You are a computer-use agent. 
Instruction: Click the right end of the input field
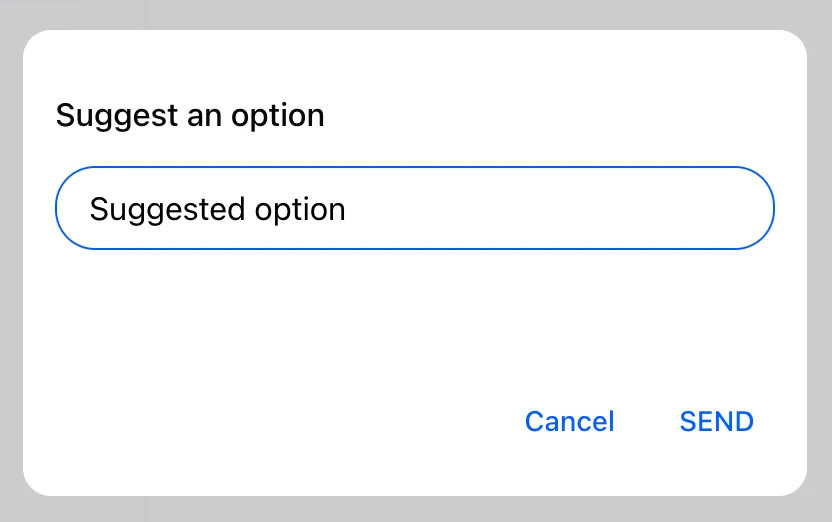(x=740, y=208)
